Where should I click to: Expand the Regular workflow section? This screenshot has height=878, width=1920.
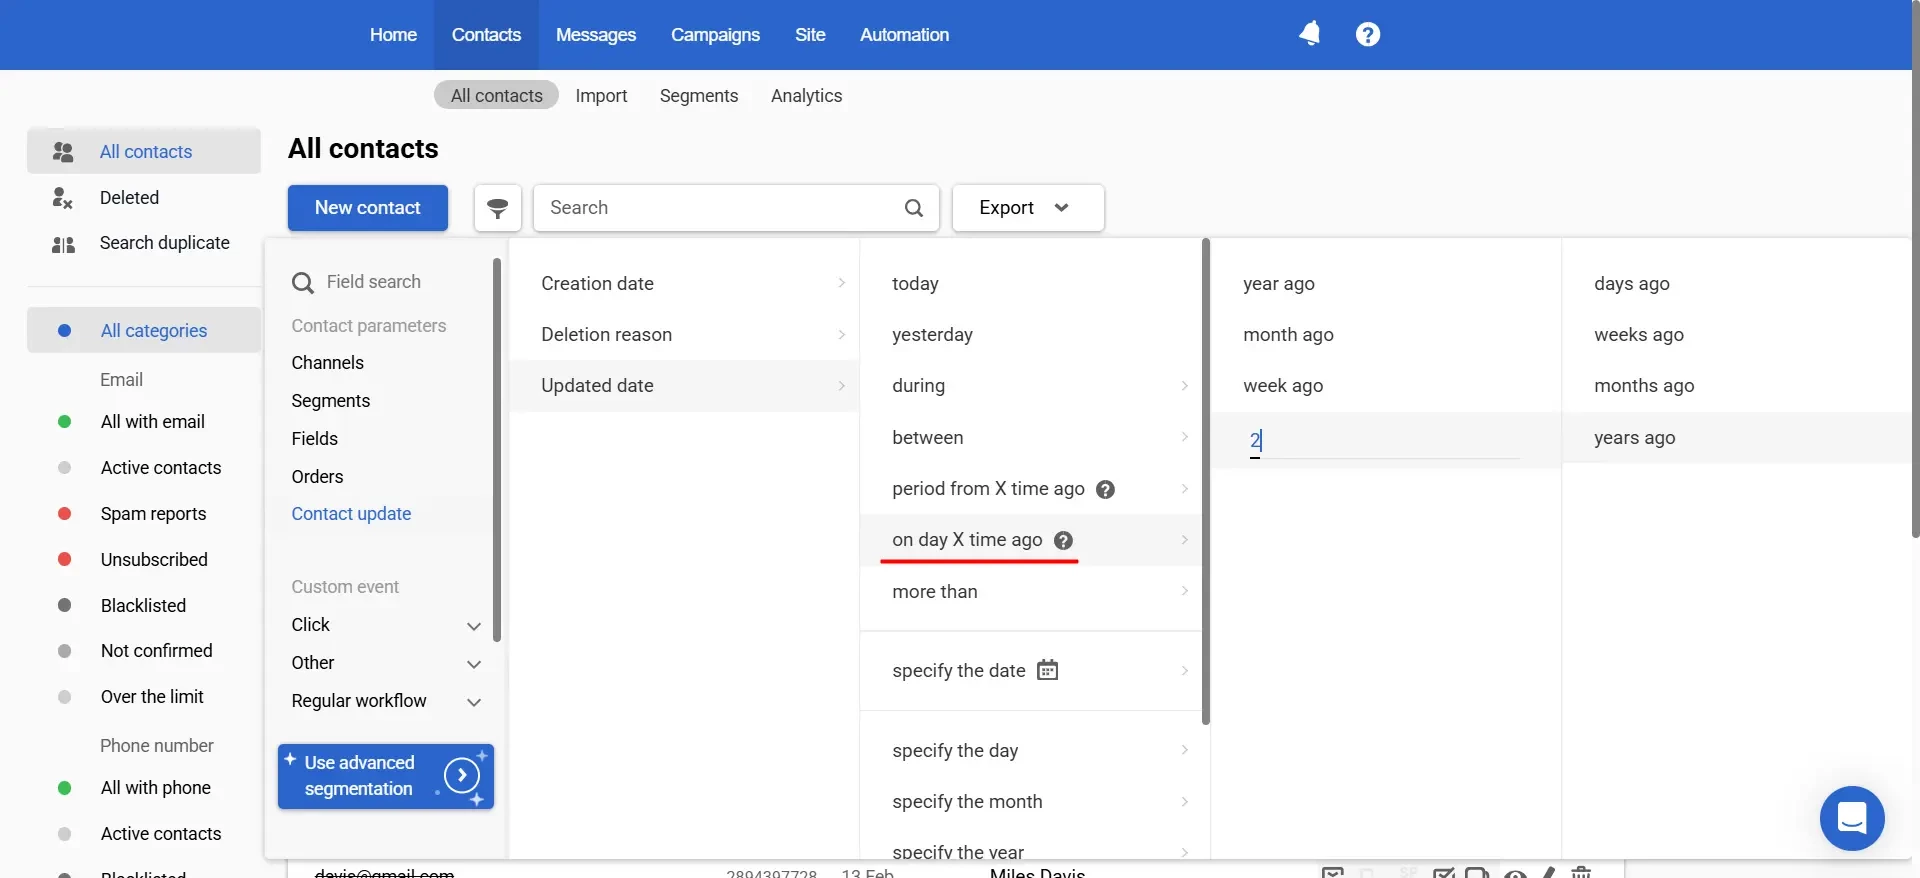(473, 702)
